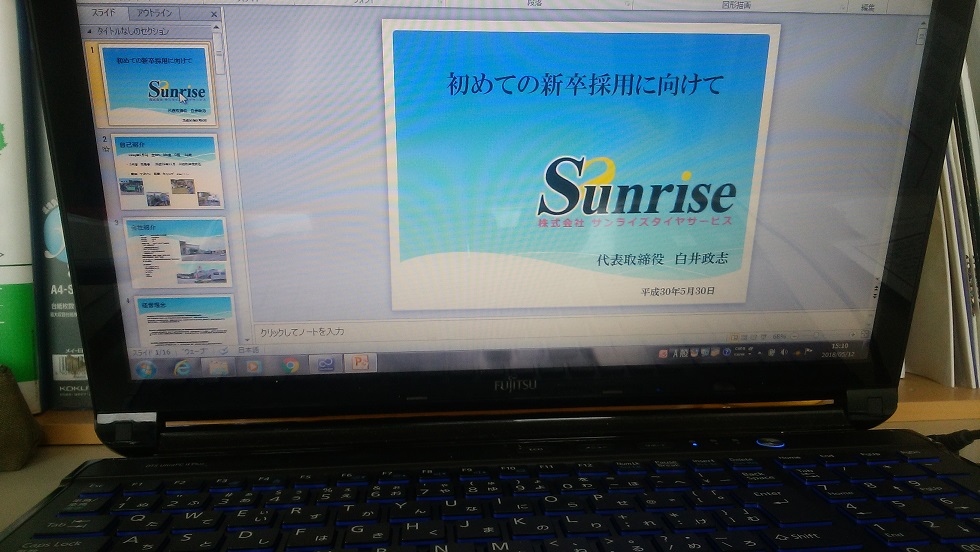Switch to Slide Sorter view icon
This screenshot has height=552, width=980.
pos(744,338)
